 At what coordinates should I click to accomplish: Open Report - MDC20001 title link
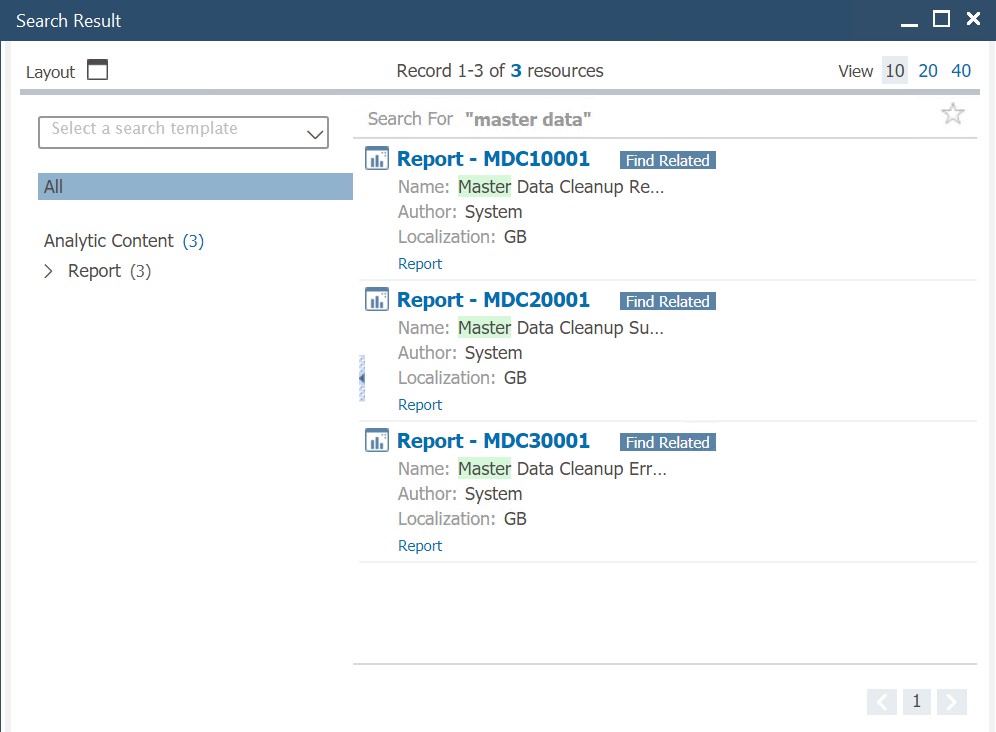pyautogui.click(x=493, y=299)
